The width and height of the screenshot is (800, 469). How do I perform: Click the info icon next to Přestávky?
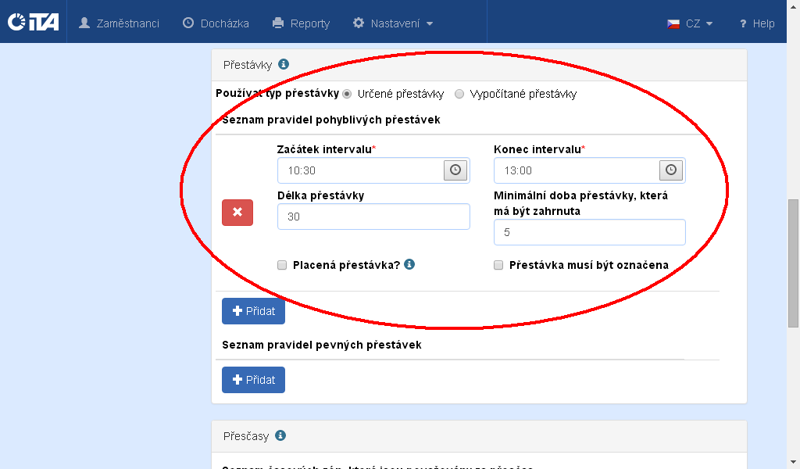coord(284,65)
